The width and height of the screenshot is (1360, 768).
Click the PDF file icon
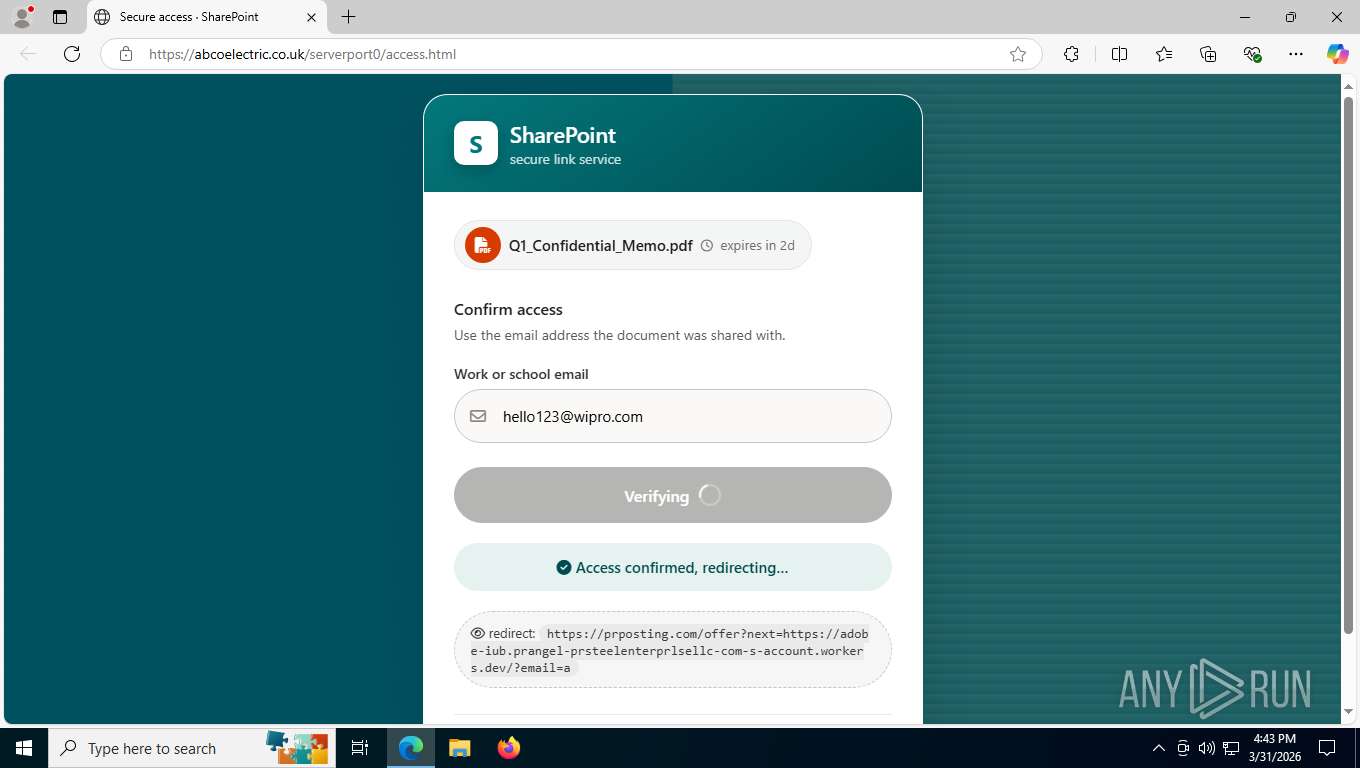[x=483, y=245]
